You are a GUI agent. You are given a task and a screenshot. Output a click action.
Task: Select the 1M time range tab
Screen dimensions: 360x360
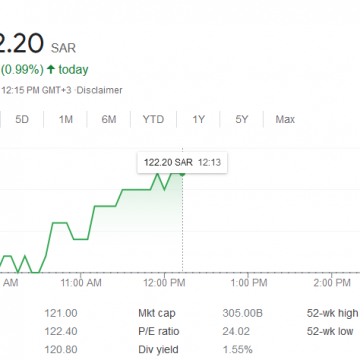tap(66, 119)
